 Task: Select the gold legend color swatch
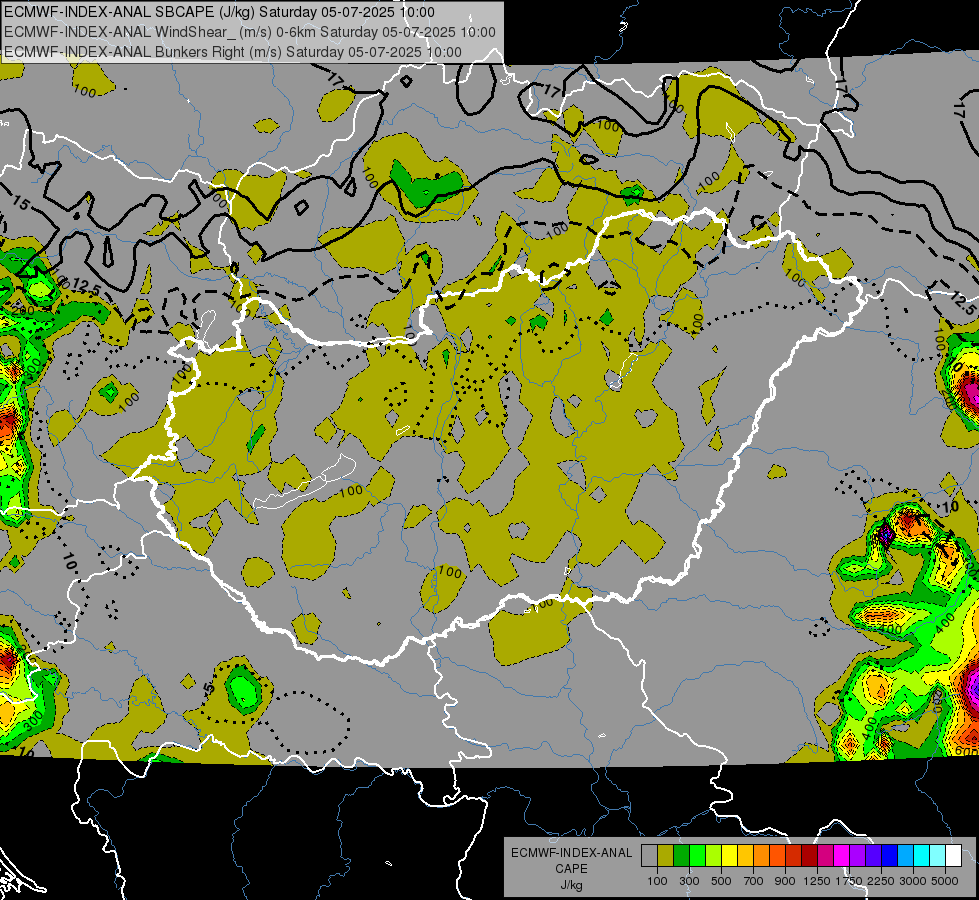coord(745,856)
